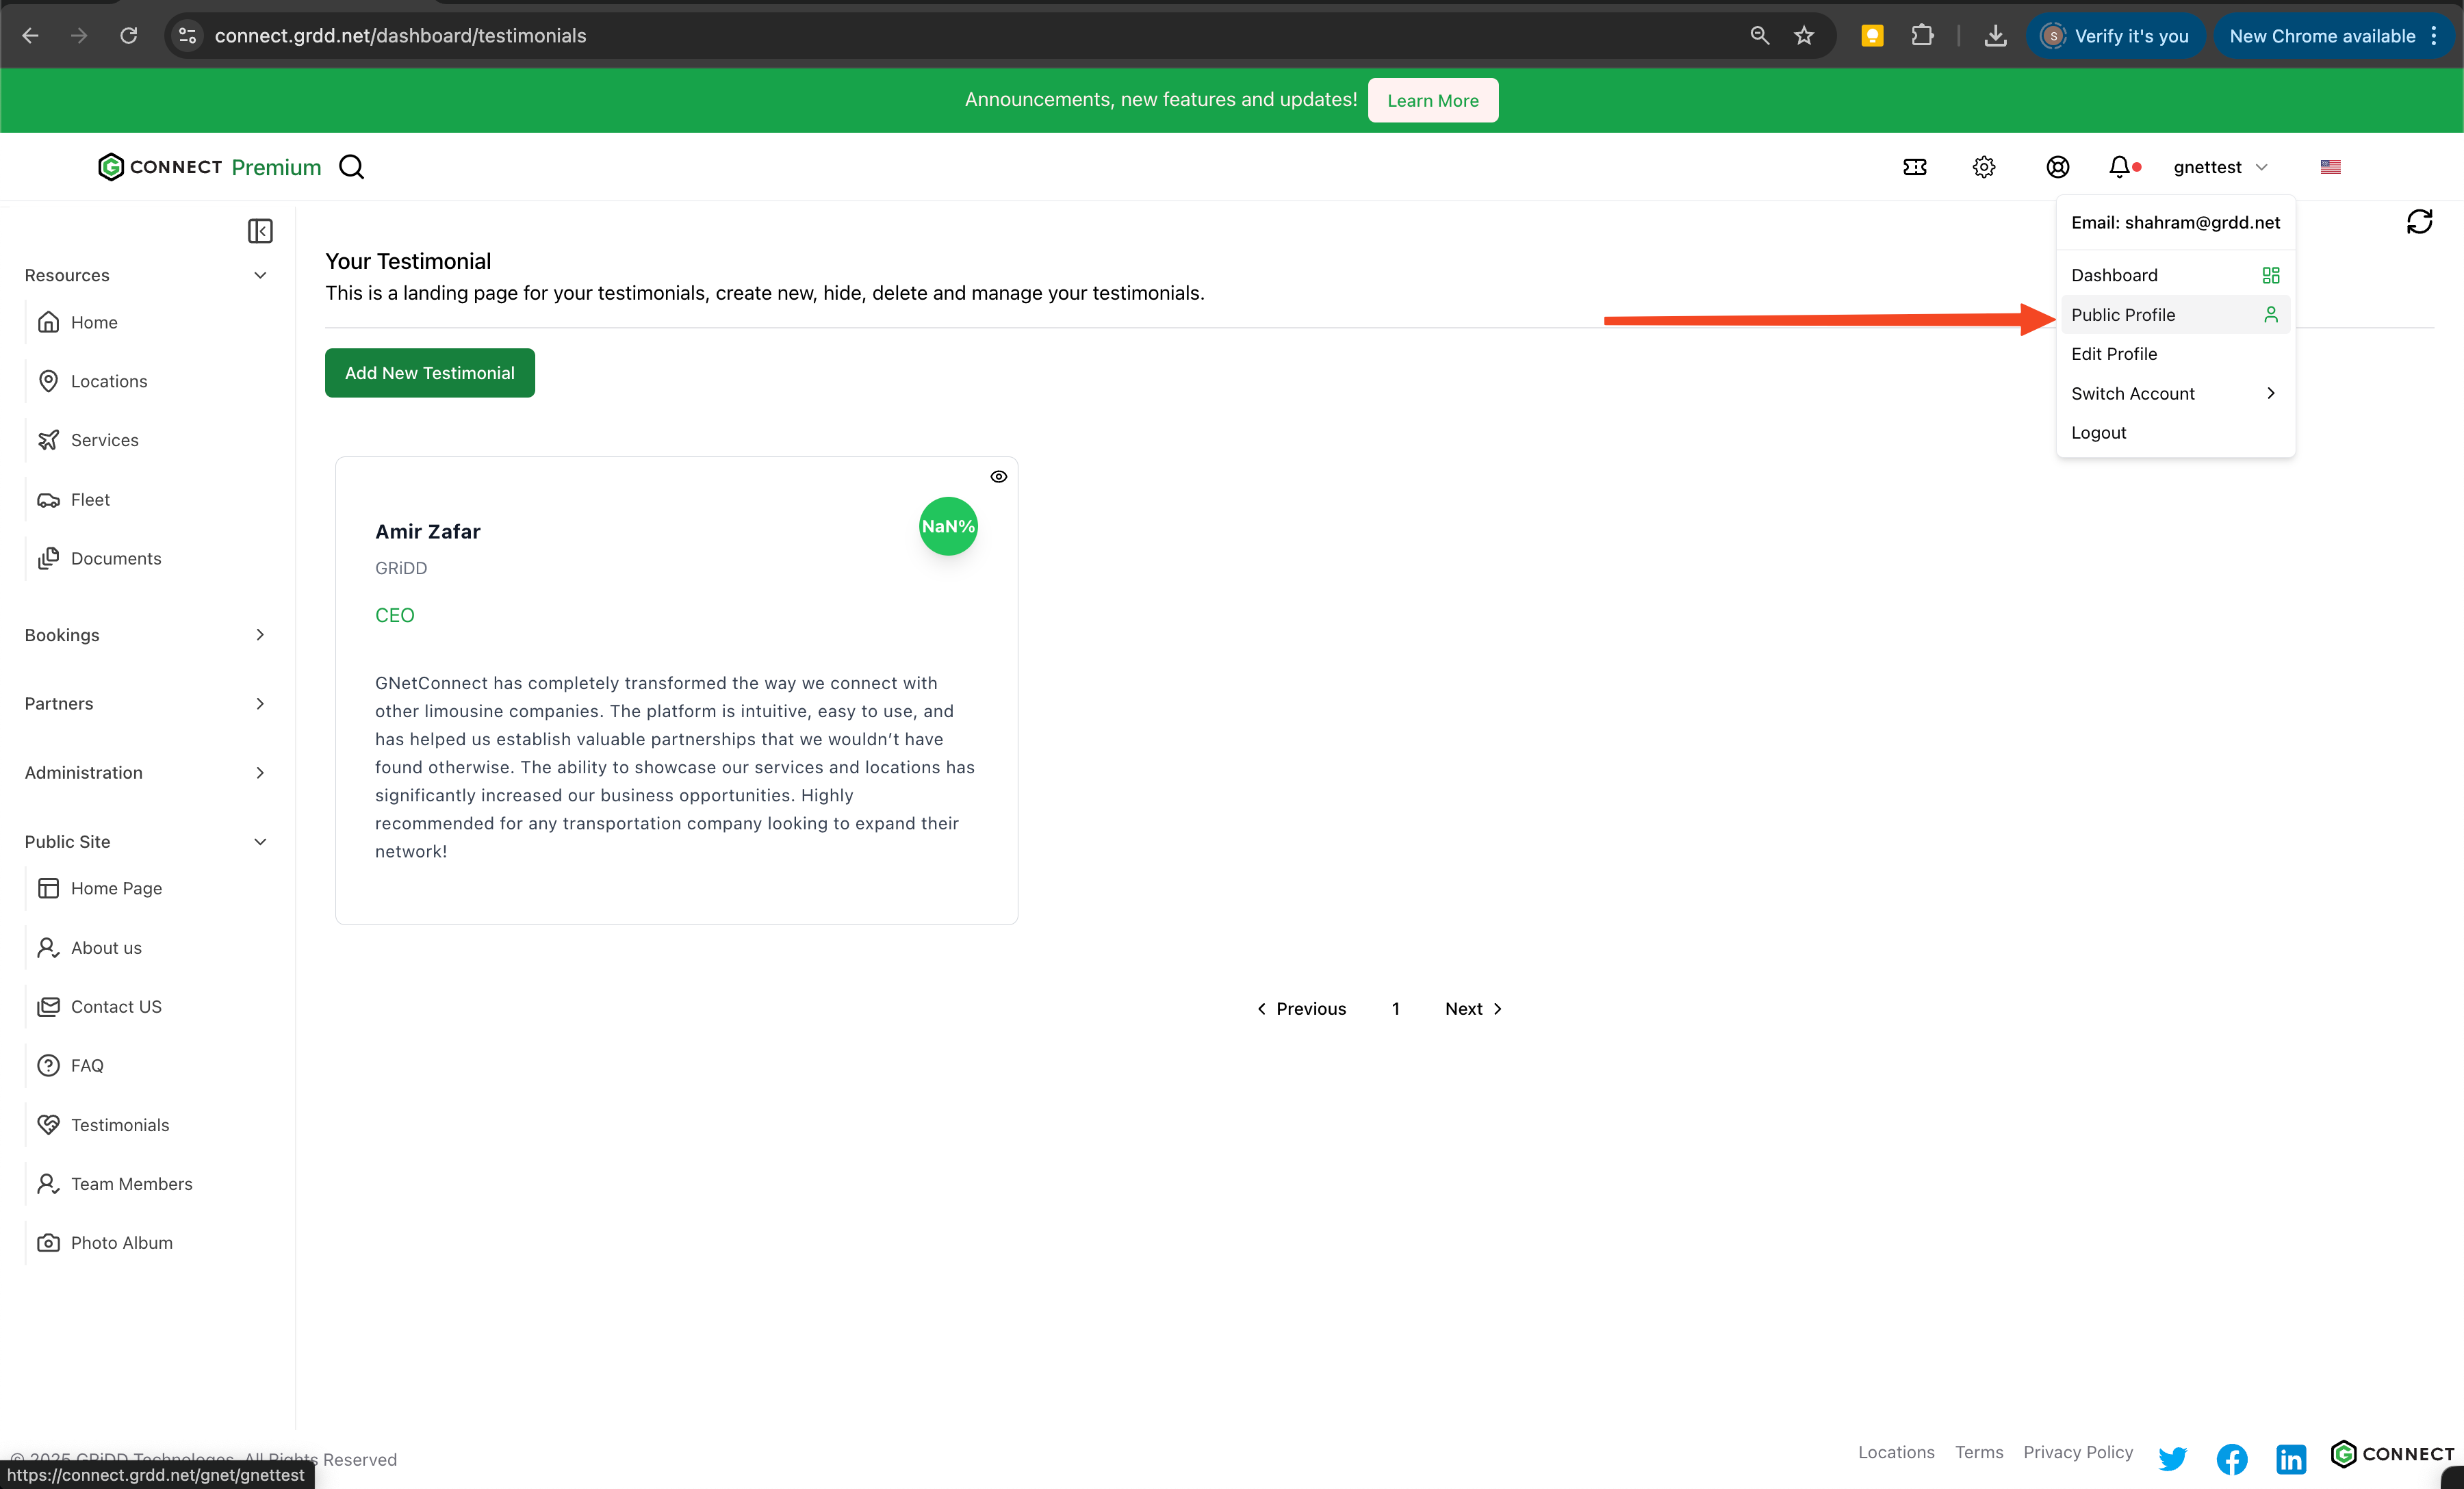Click Learn More announcement button
Image resolution: width=2464 pixels, height=1489 pixels.
coord(1432,100)
